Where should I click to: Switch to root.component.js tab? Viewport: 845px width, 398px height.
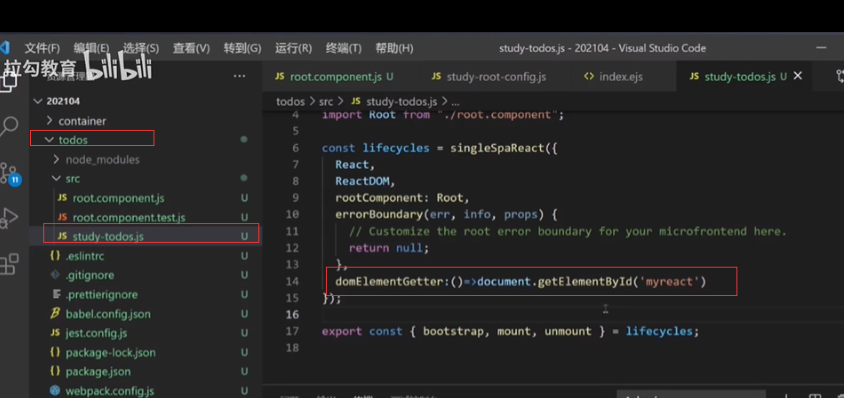pos(334,76)
